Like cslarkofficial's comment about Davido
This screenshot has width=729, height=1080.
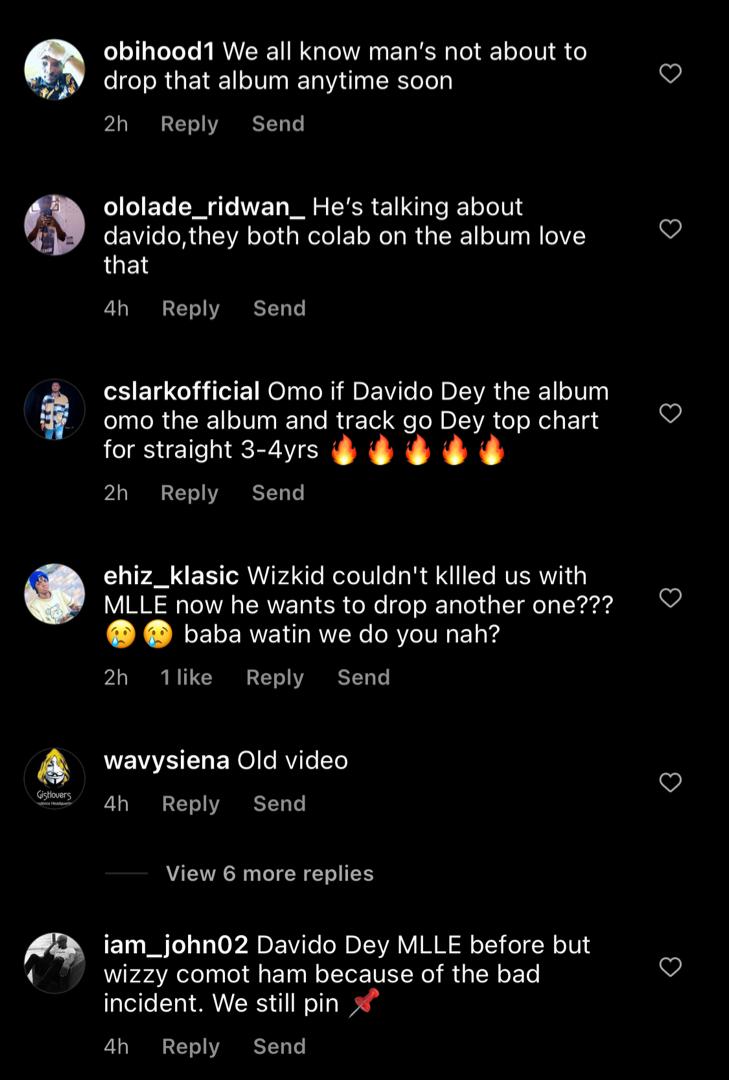tap(671, 413)
